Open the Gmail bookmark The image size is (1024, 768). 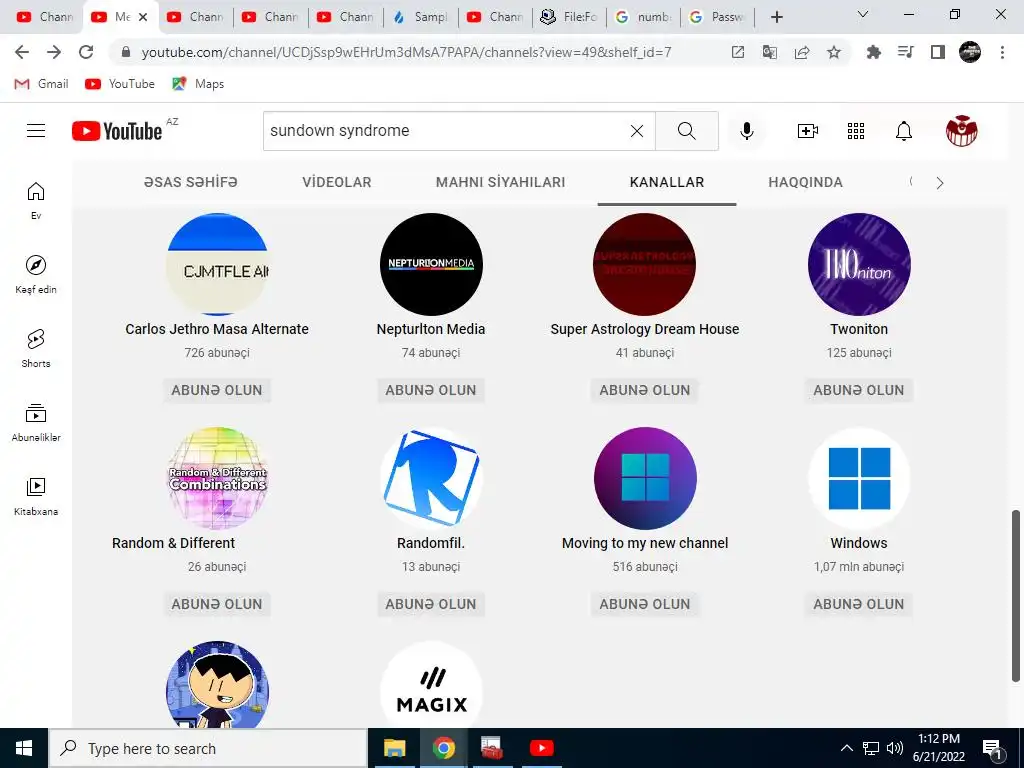click(x=42, y=84)
